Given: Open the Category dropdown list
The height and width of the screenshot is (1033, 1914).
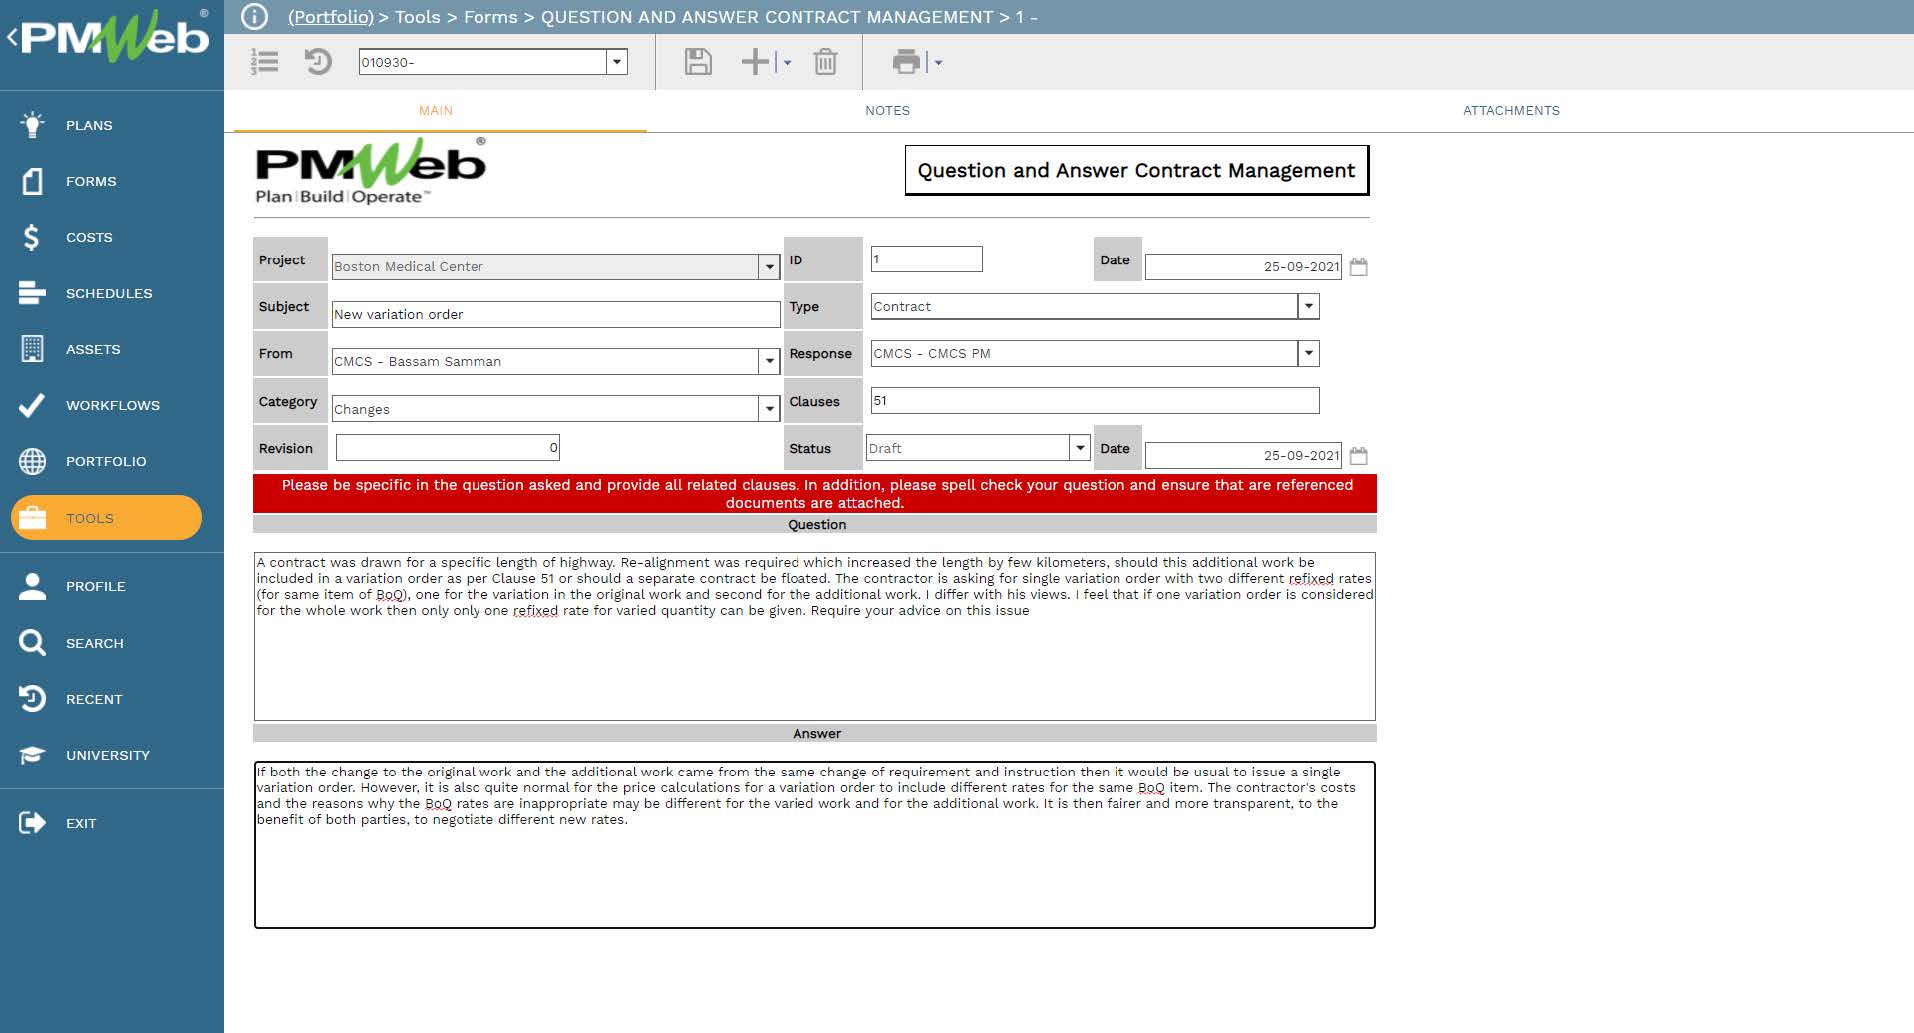Looking at the screenshot, I should coord(769,409).
